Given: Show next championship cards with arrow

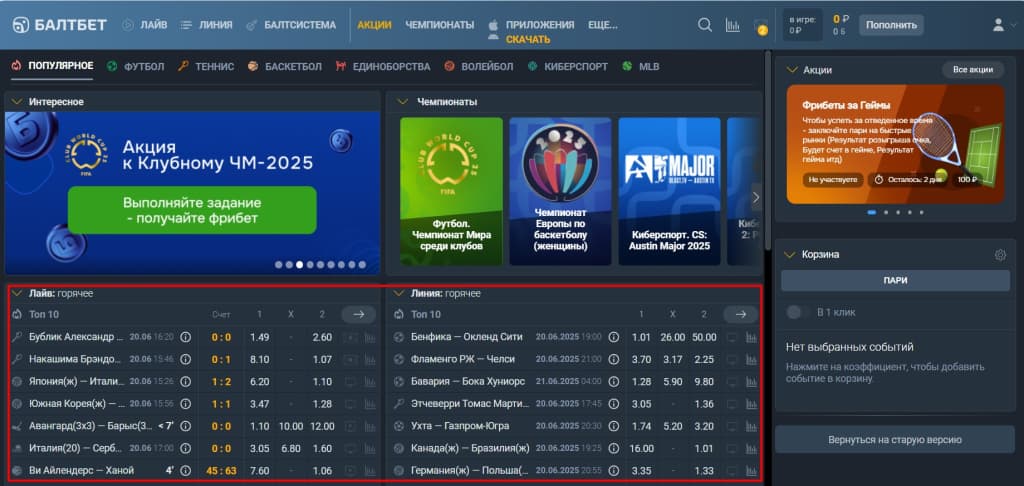Looking at the screenshot, I should (x=756, y=197).
